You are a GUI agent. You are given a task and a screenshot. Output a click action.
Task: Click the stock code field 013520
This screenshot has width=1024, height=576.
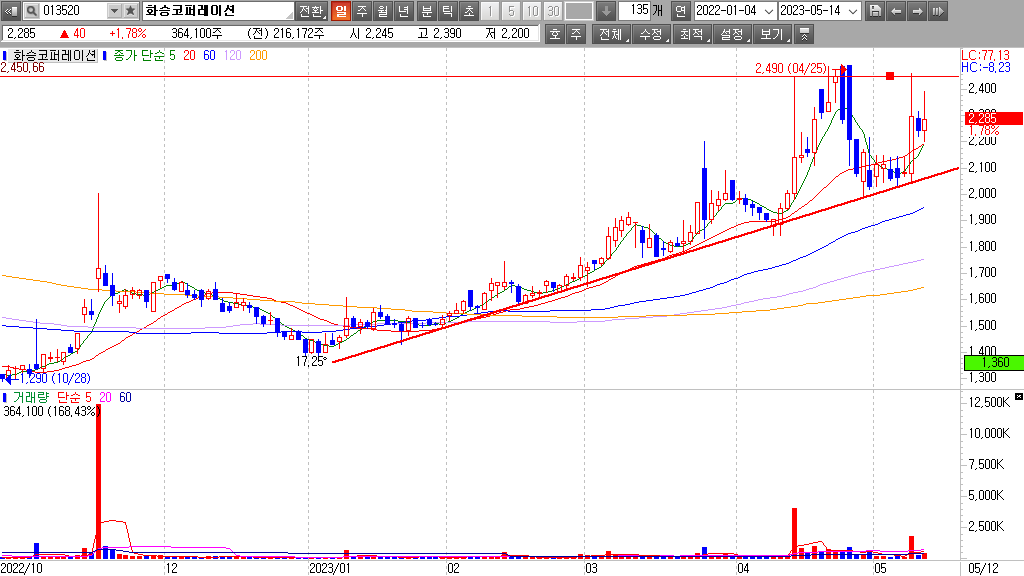tap(72, 11)
